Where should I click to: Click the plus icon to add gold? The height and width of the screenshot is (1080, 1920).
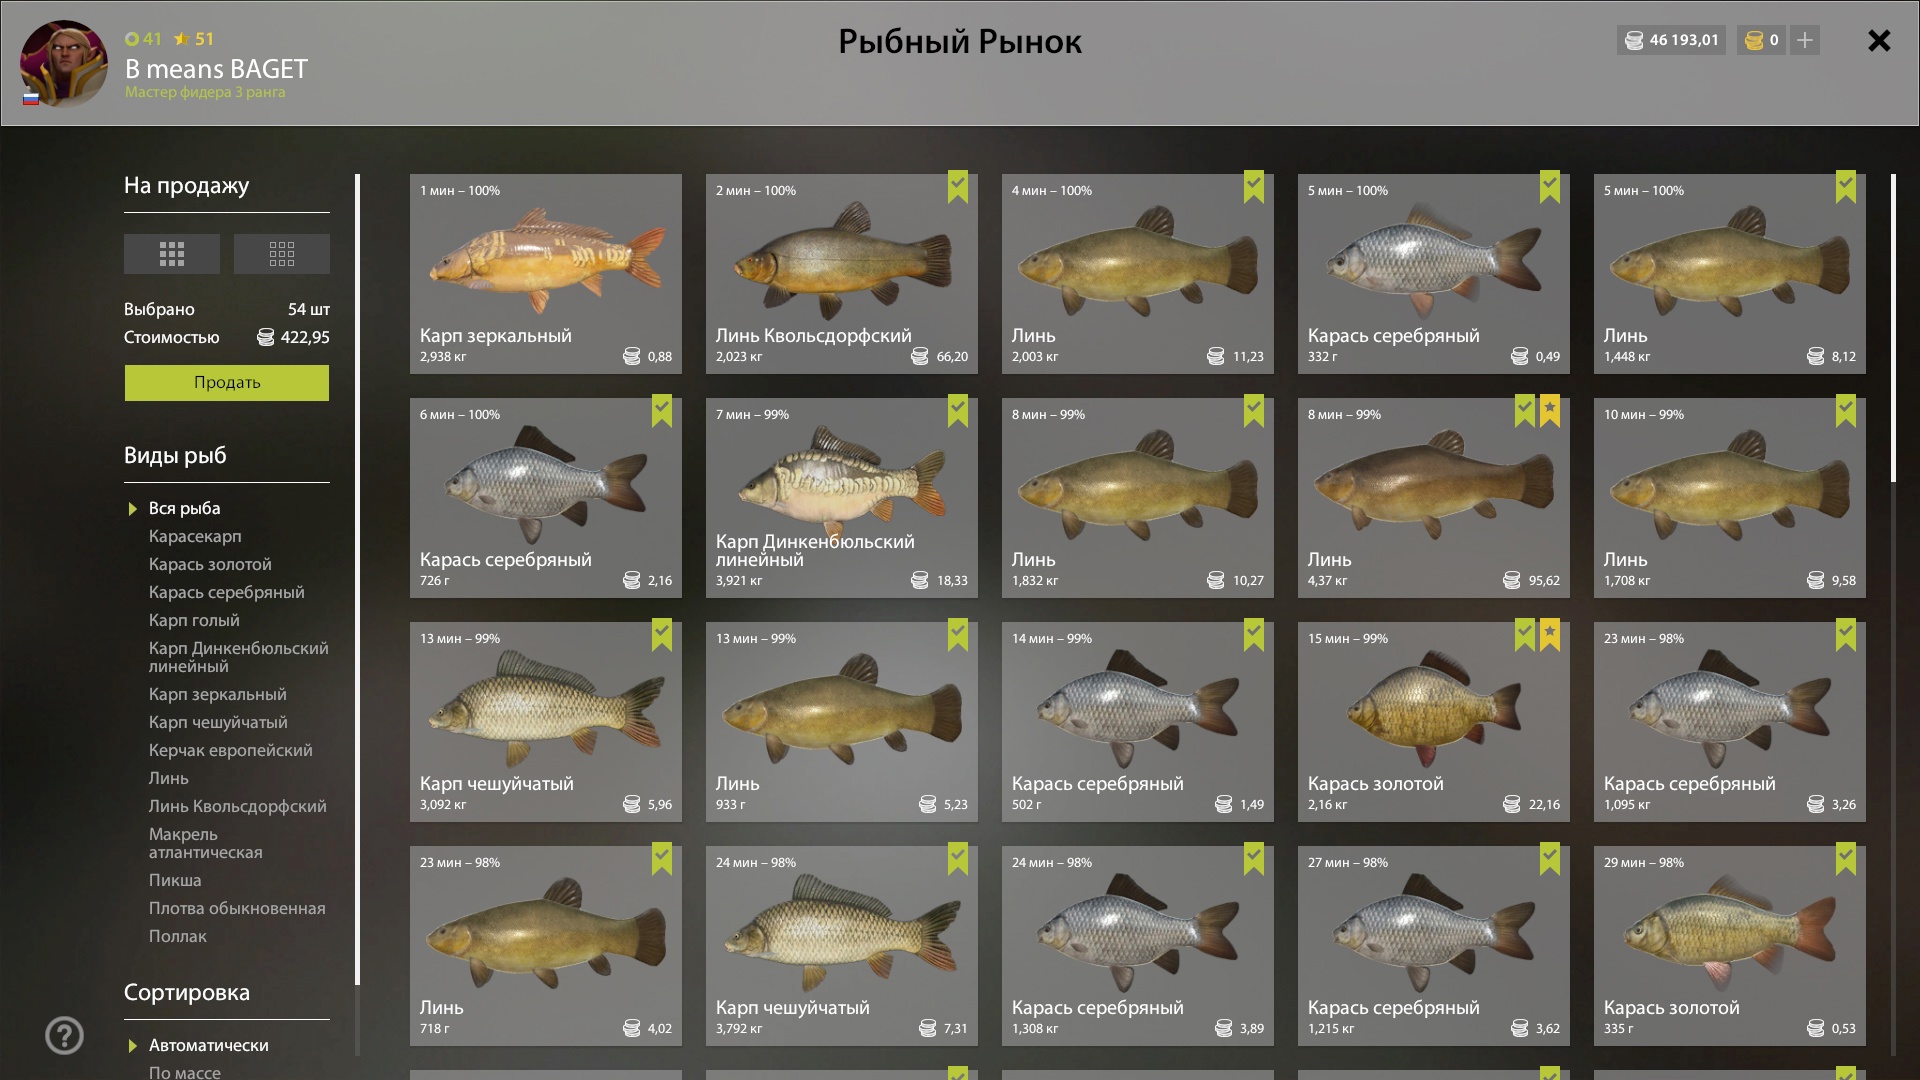point(1805,40)
